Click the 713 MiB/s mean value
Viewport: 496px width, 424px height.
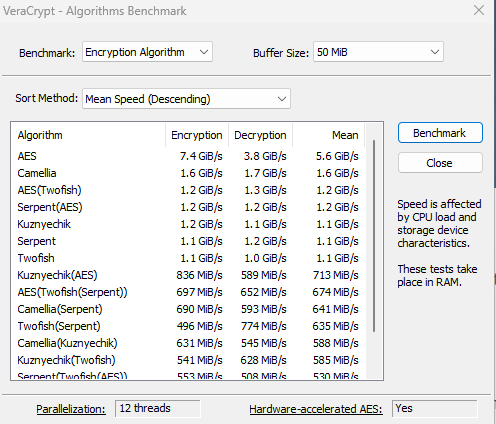click(x=336, y=275)
